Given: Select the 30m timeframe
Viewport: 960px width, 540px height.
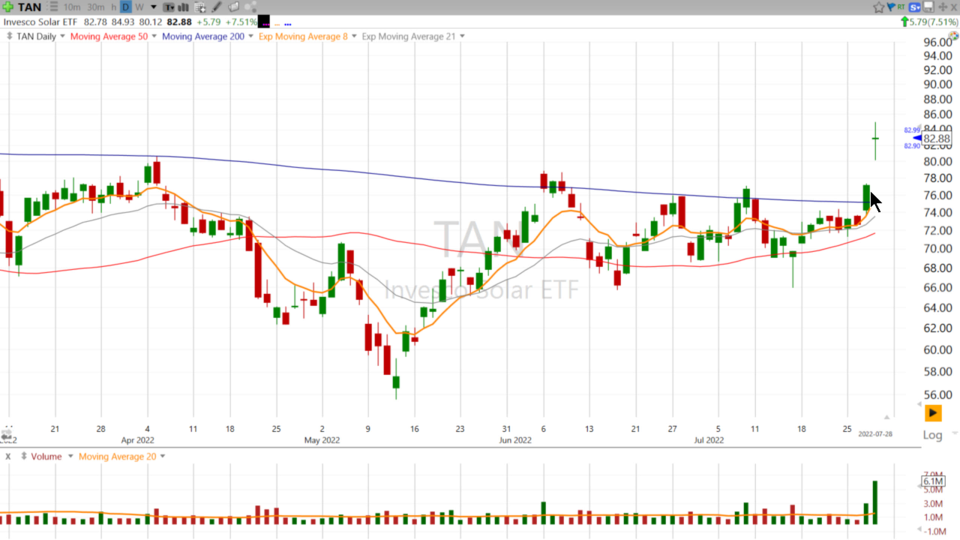Looking at the screenshot, I should pos(96,7).
